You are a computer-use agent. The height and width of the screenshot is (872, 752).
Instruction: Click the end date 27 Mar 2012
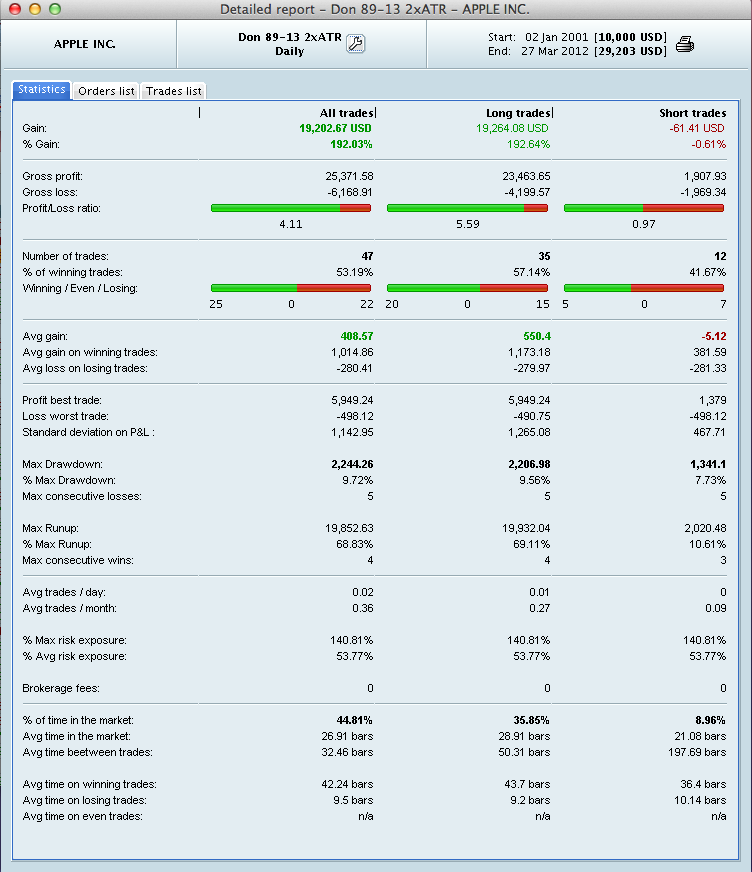555,51
